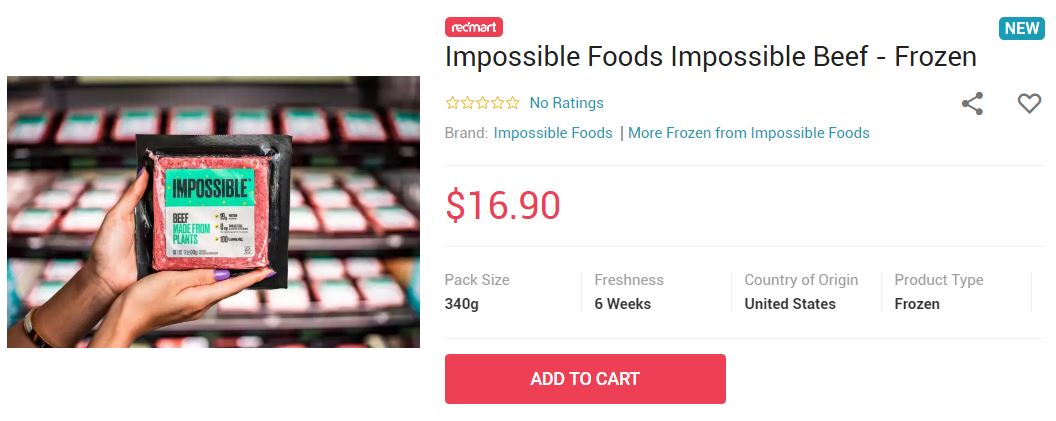
Task: Click the $16.90 price
Action: (x=502, y=205)
